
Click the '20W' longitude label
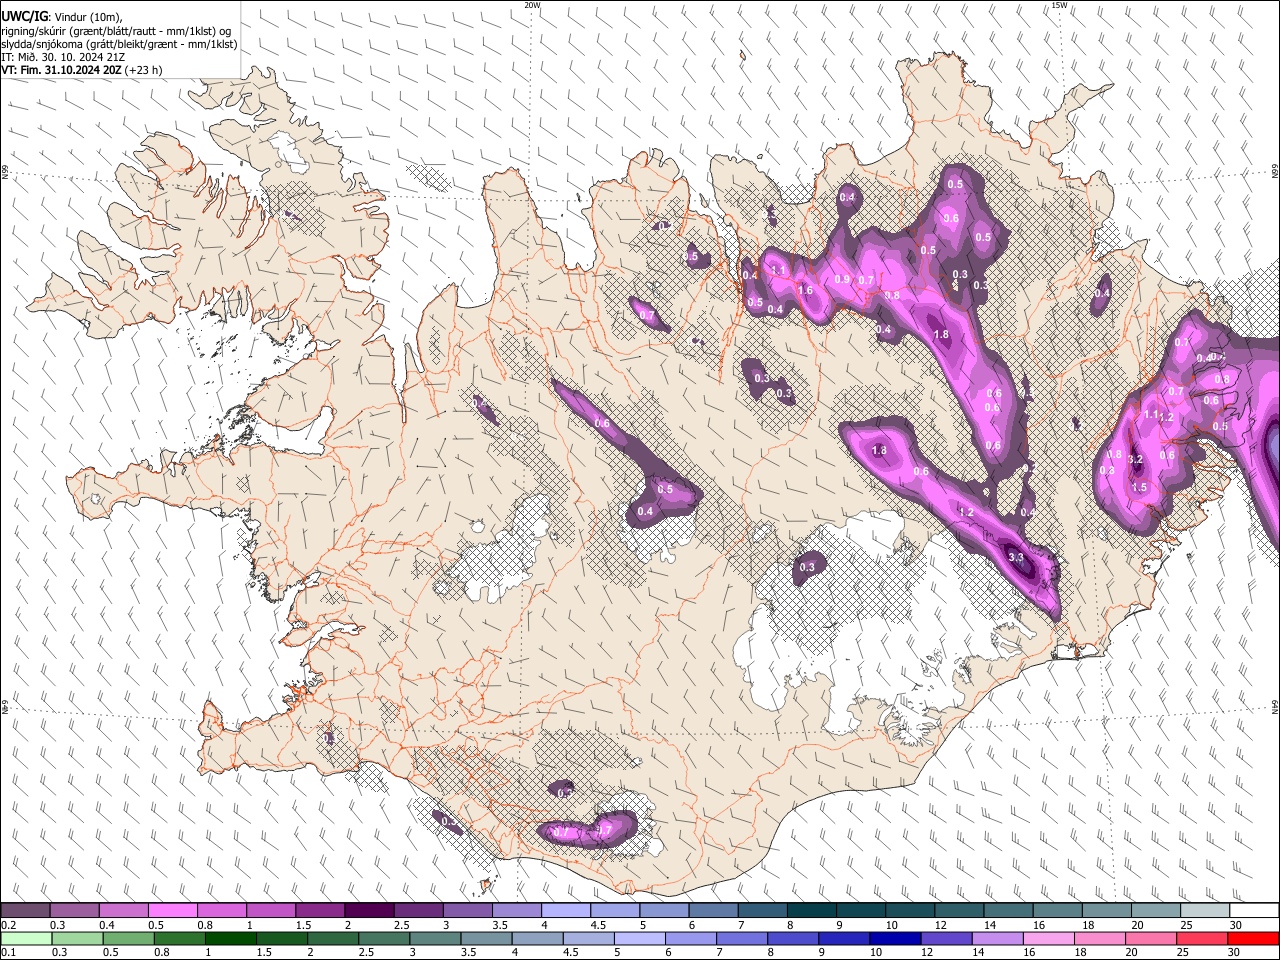[532, 5]
